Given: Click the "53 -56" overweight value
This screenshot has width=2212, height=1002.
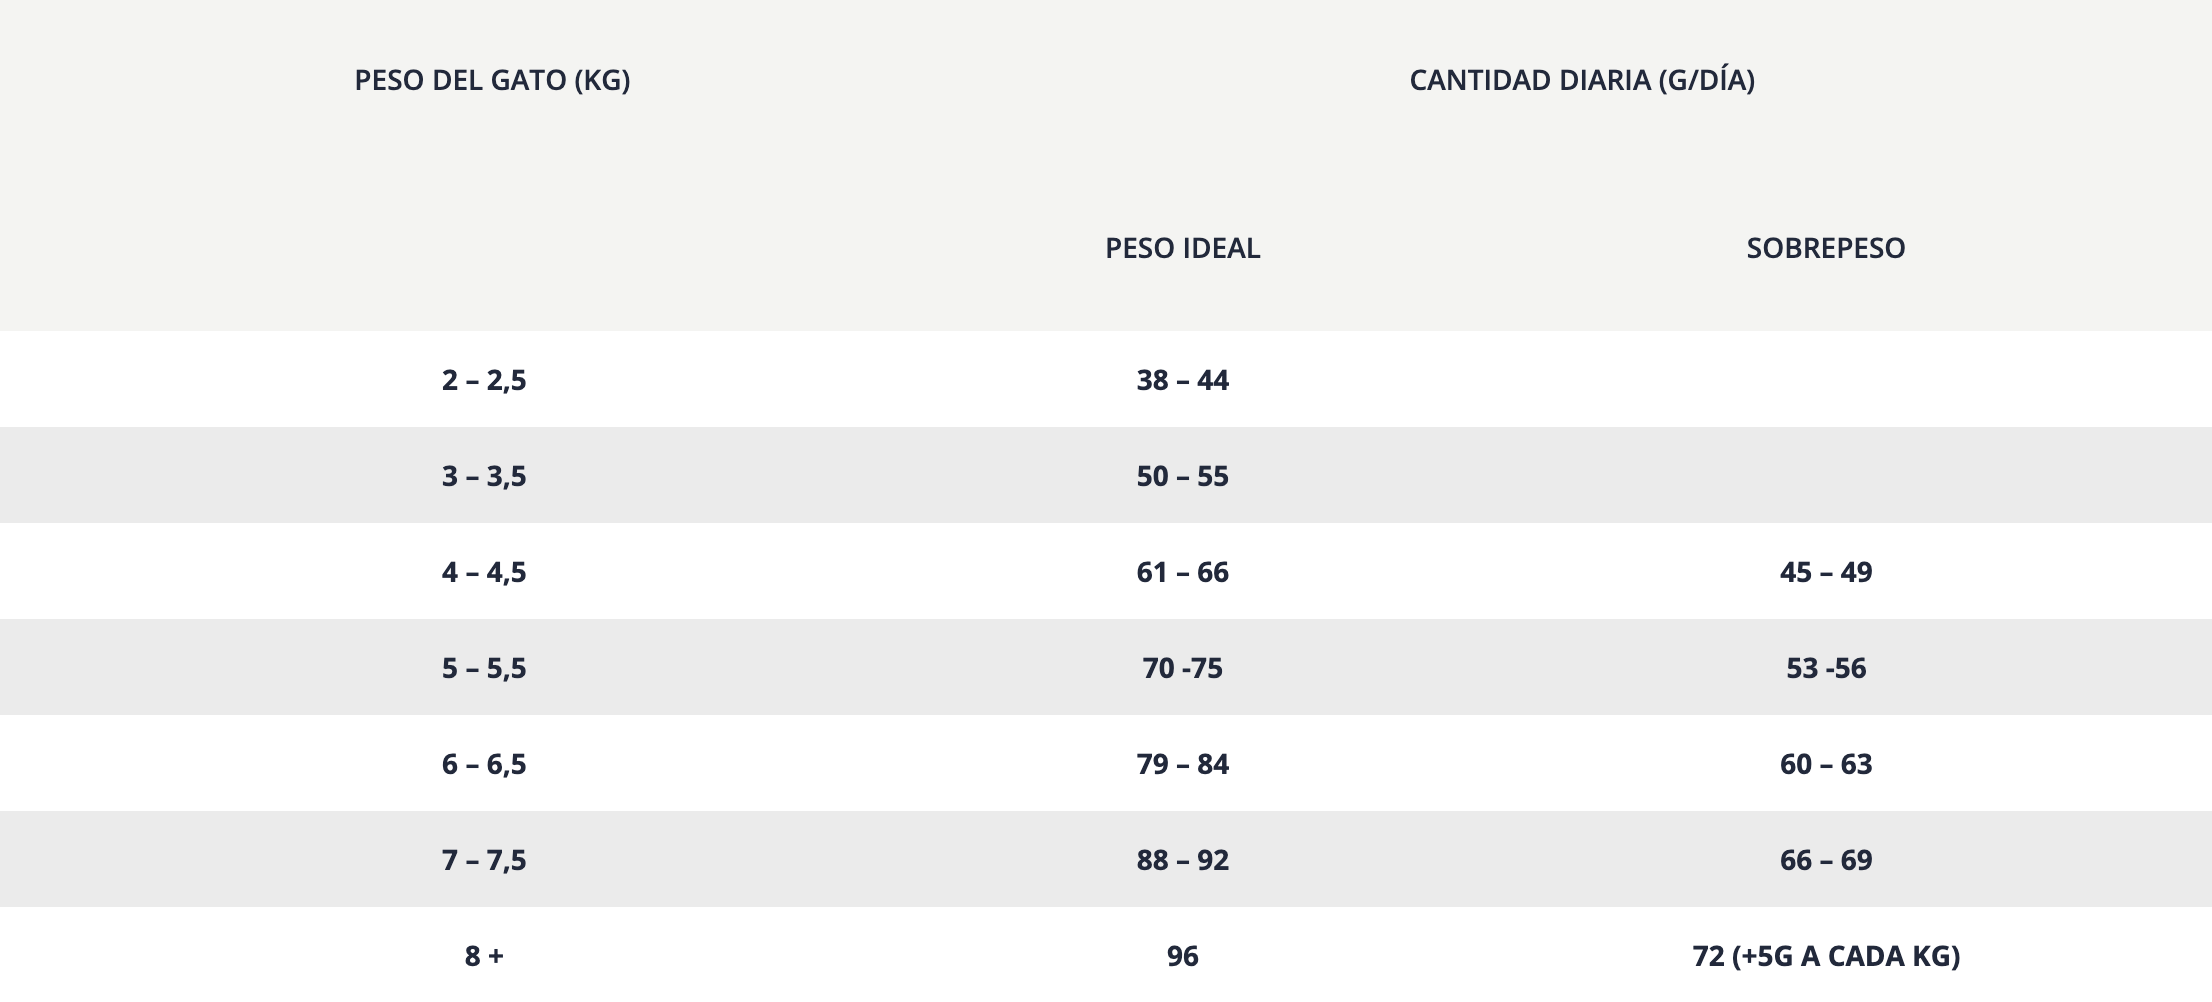Looking at the screenshot, I should pos(1825,668).
